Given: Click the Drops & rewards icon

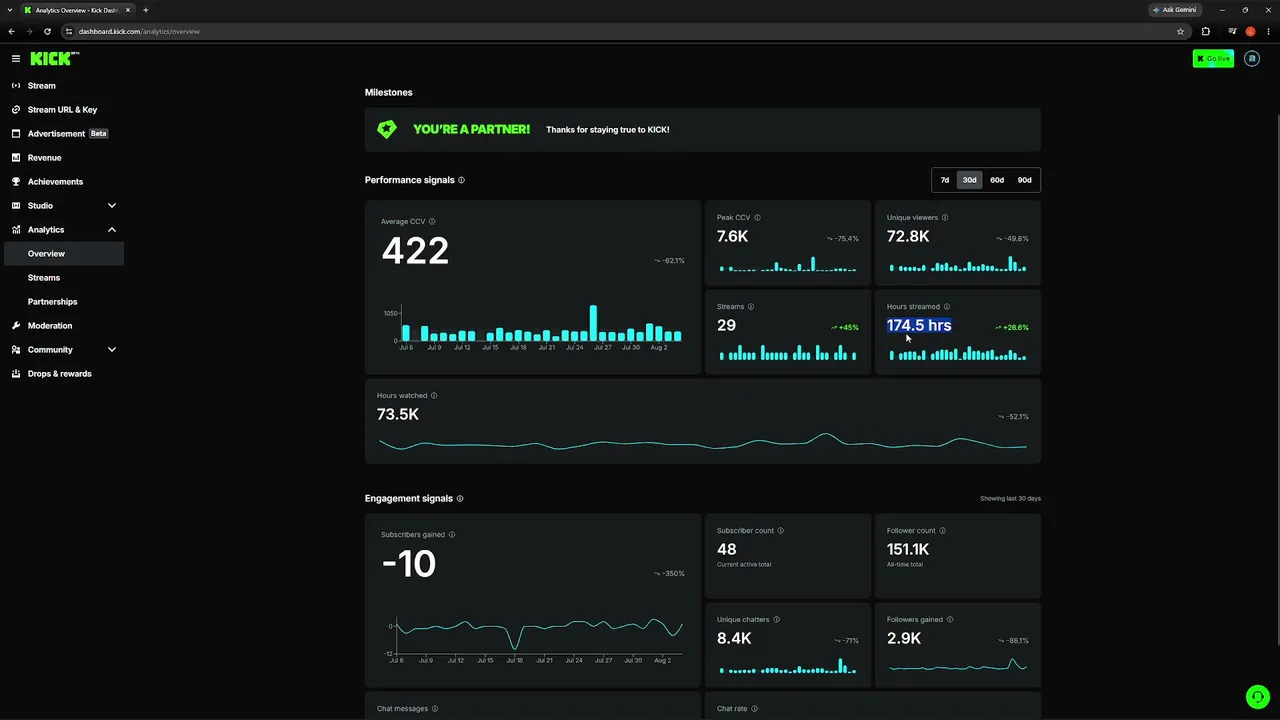Looking at the screenshot, I should pyautogui.click(x=16, y=374).
